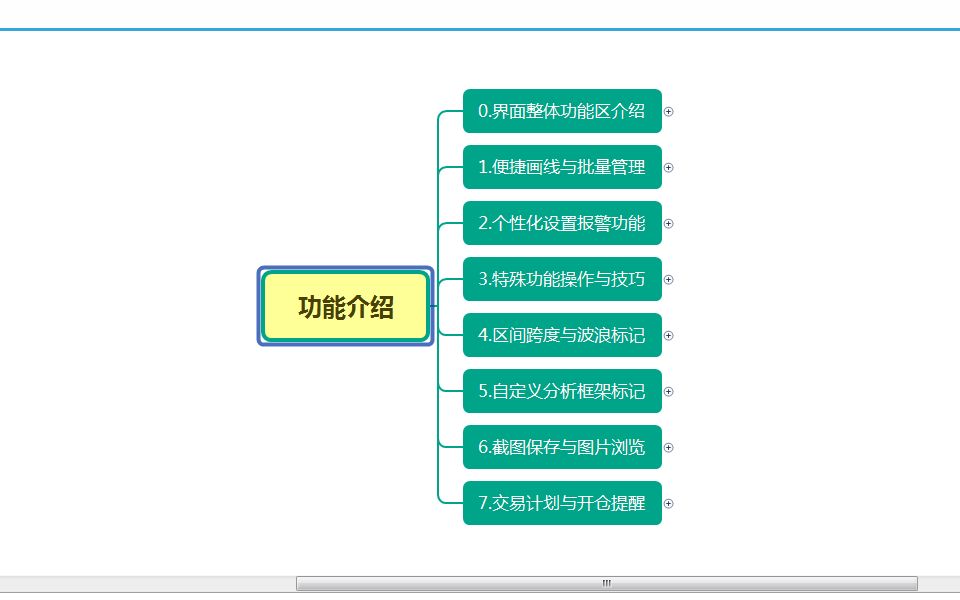The width and height of the screenshot is (960, 600).
Task: Select the "1.便捷画线与批量管理" node
Action: tap(563, 169)
